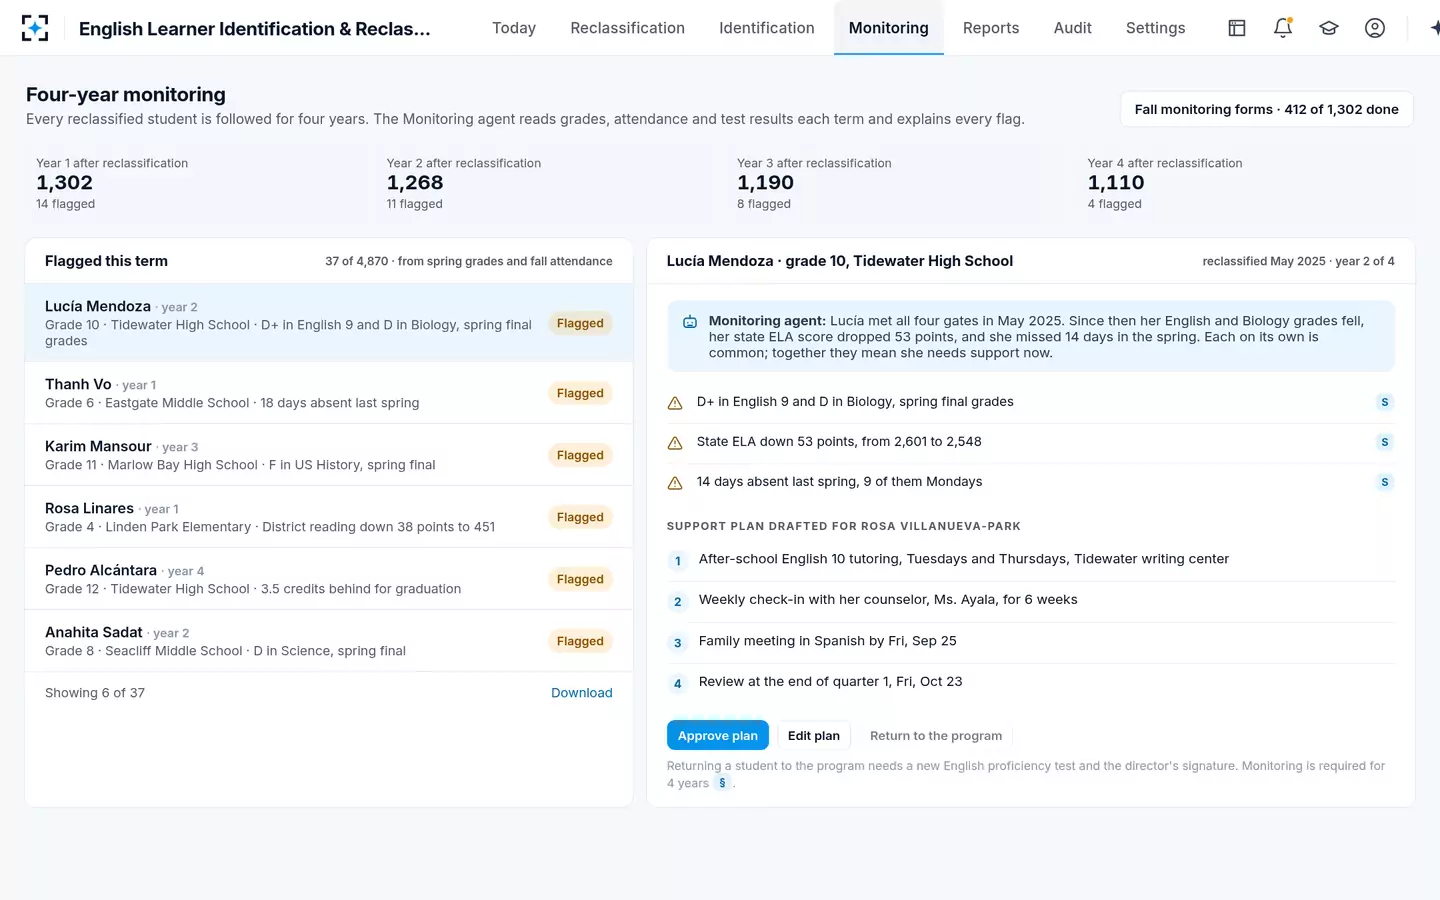Open the table layout icon in header

coord(1237,28)
